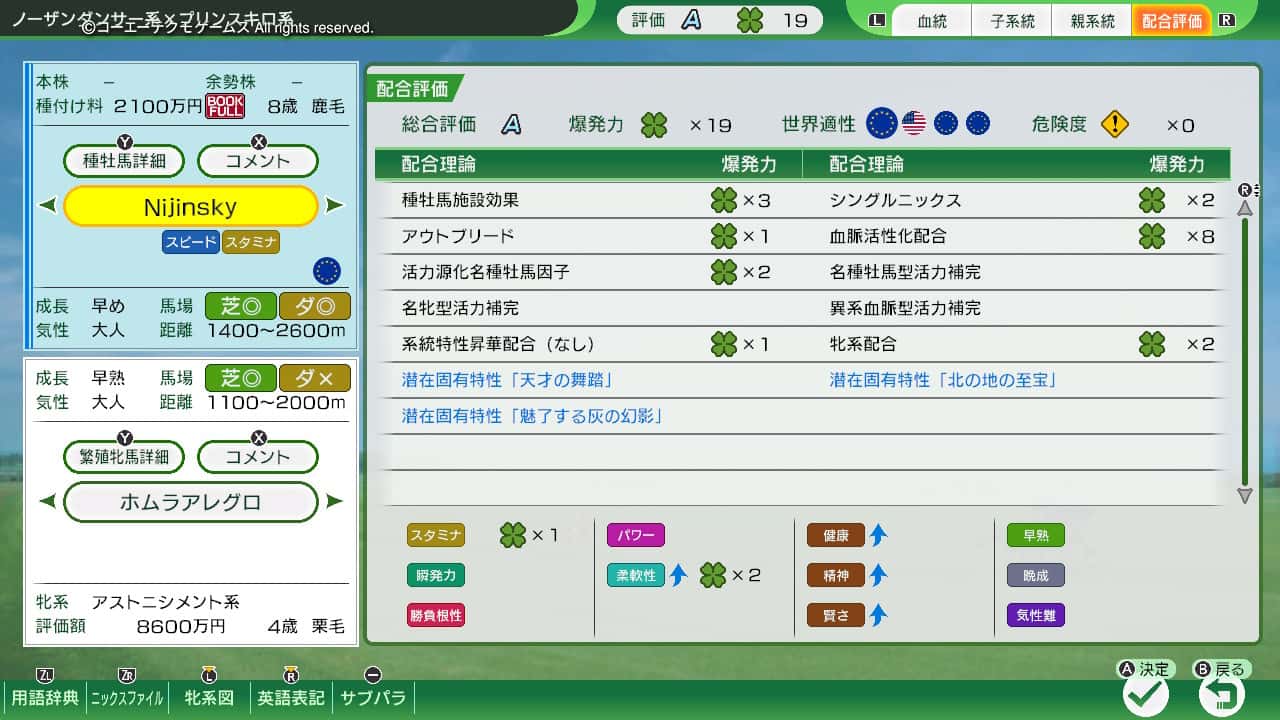Open 繁殖牝馬詳細 mare details
Viewport: 1280px width, 720px height.
pos(125,457)
